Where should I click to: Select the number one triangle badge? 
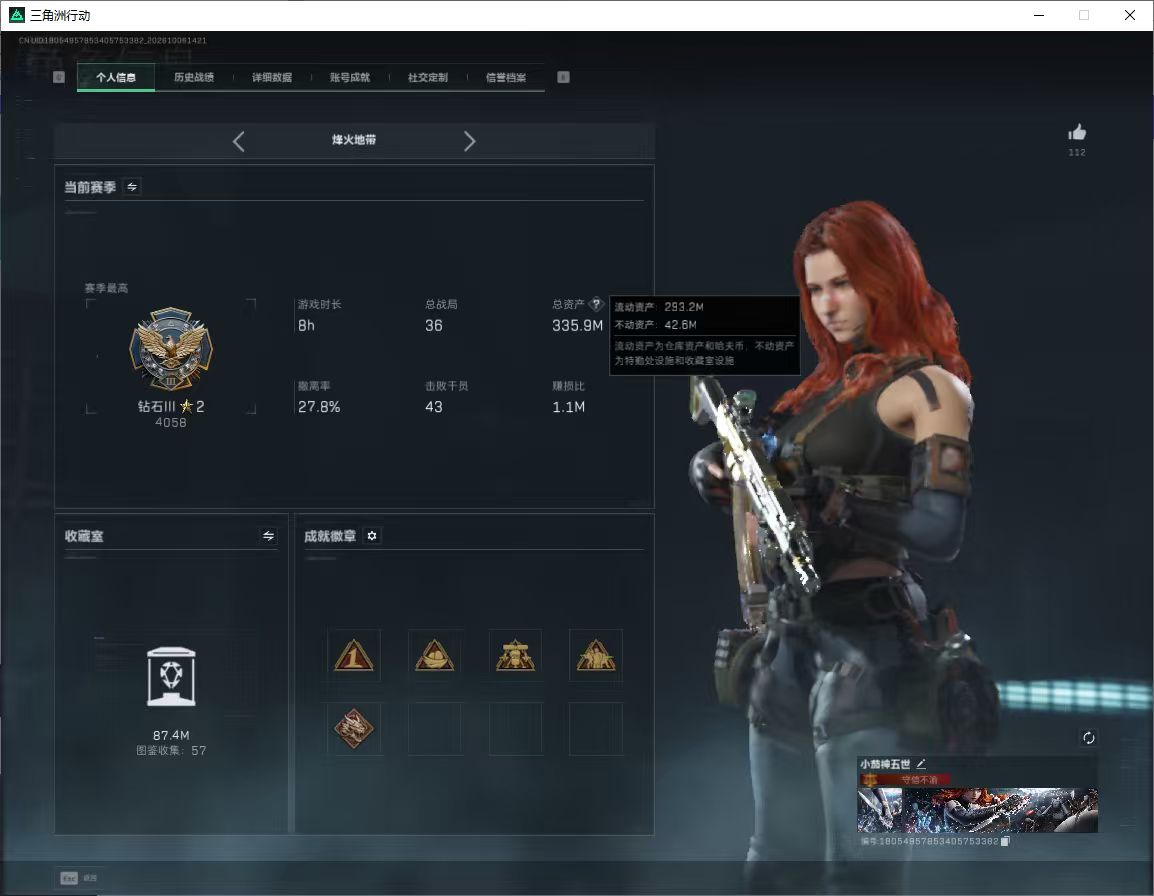(354, 655)
